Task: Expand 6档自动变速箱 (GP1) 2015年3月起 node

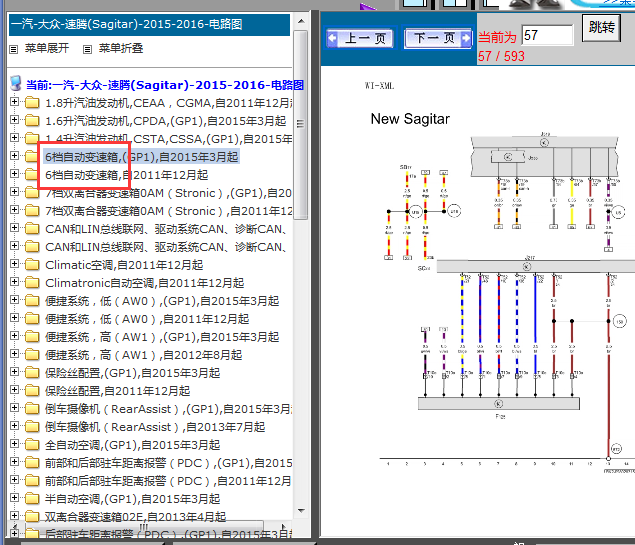Action: tap(15, 155)
